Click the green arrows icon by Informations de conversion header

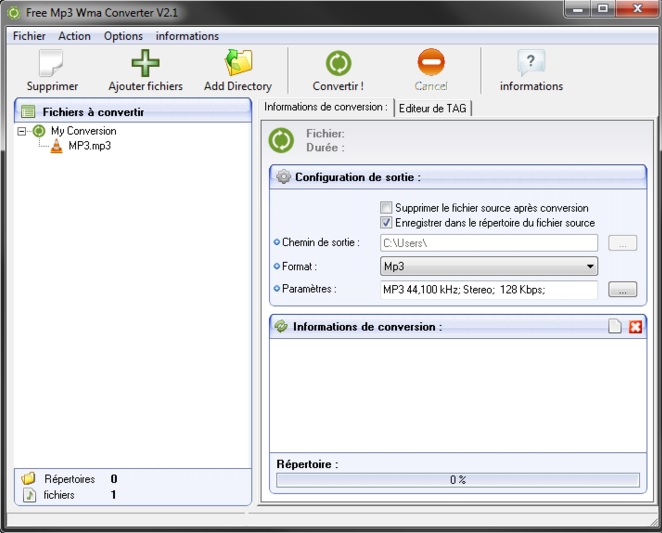[x=281, y=326]
